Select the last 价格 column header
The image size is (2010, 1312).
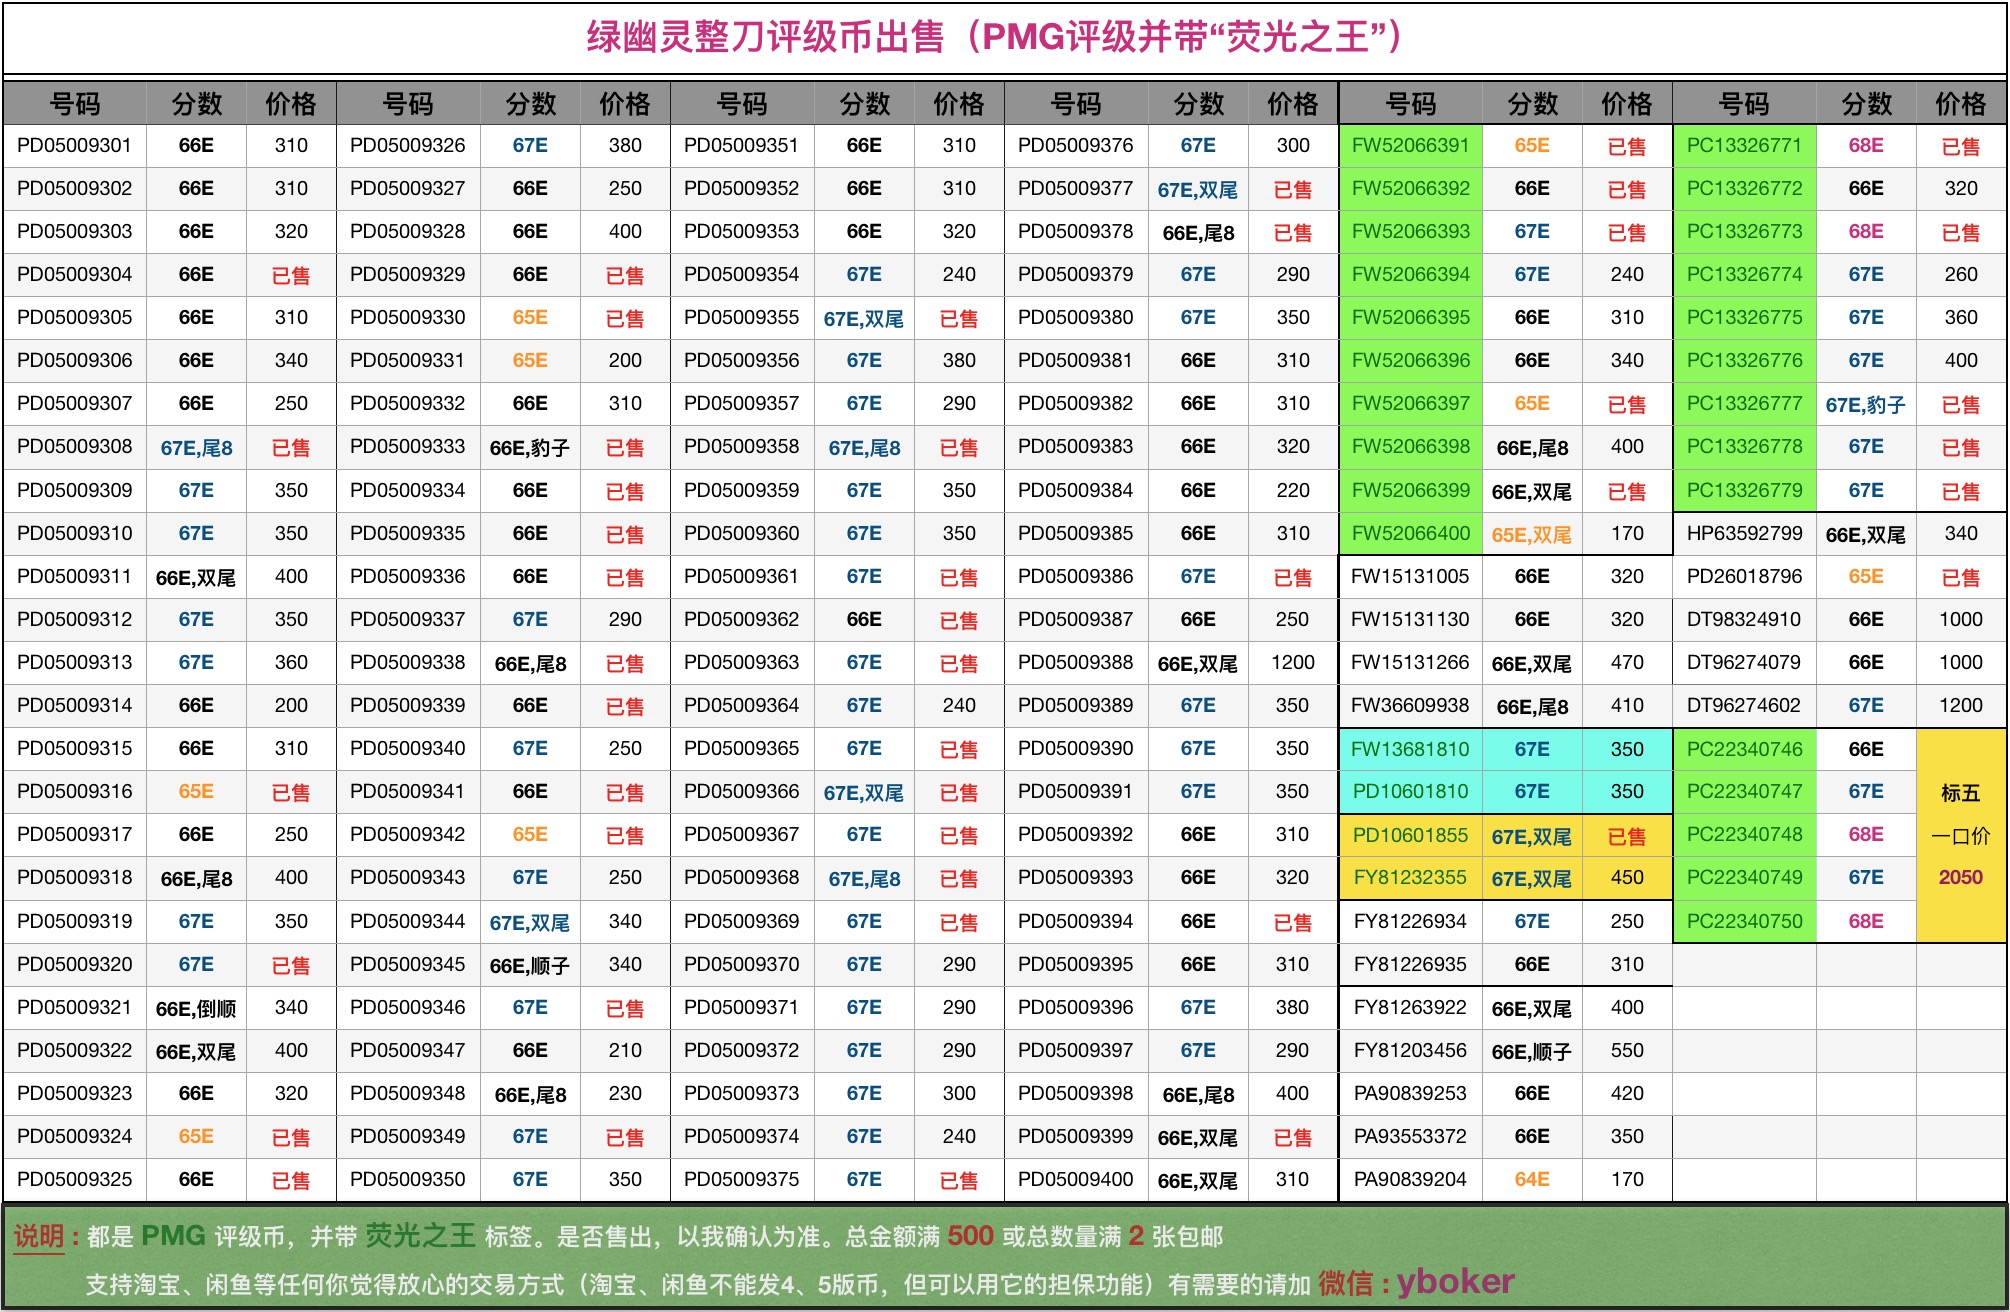tap(1960, 104)
